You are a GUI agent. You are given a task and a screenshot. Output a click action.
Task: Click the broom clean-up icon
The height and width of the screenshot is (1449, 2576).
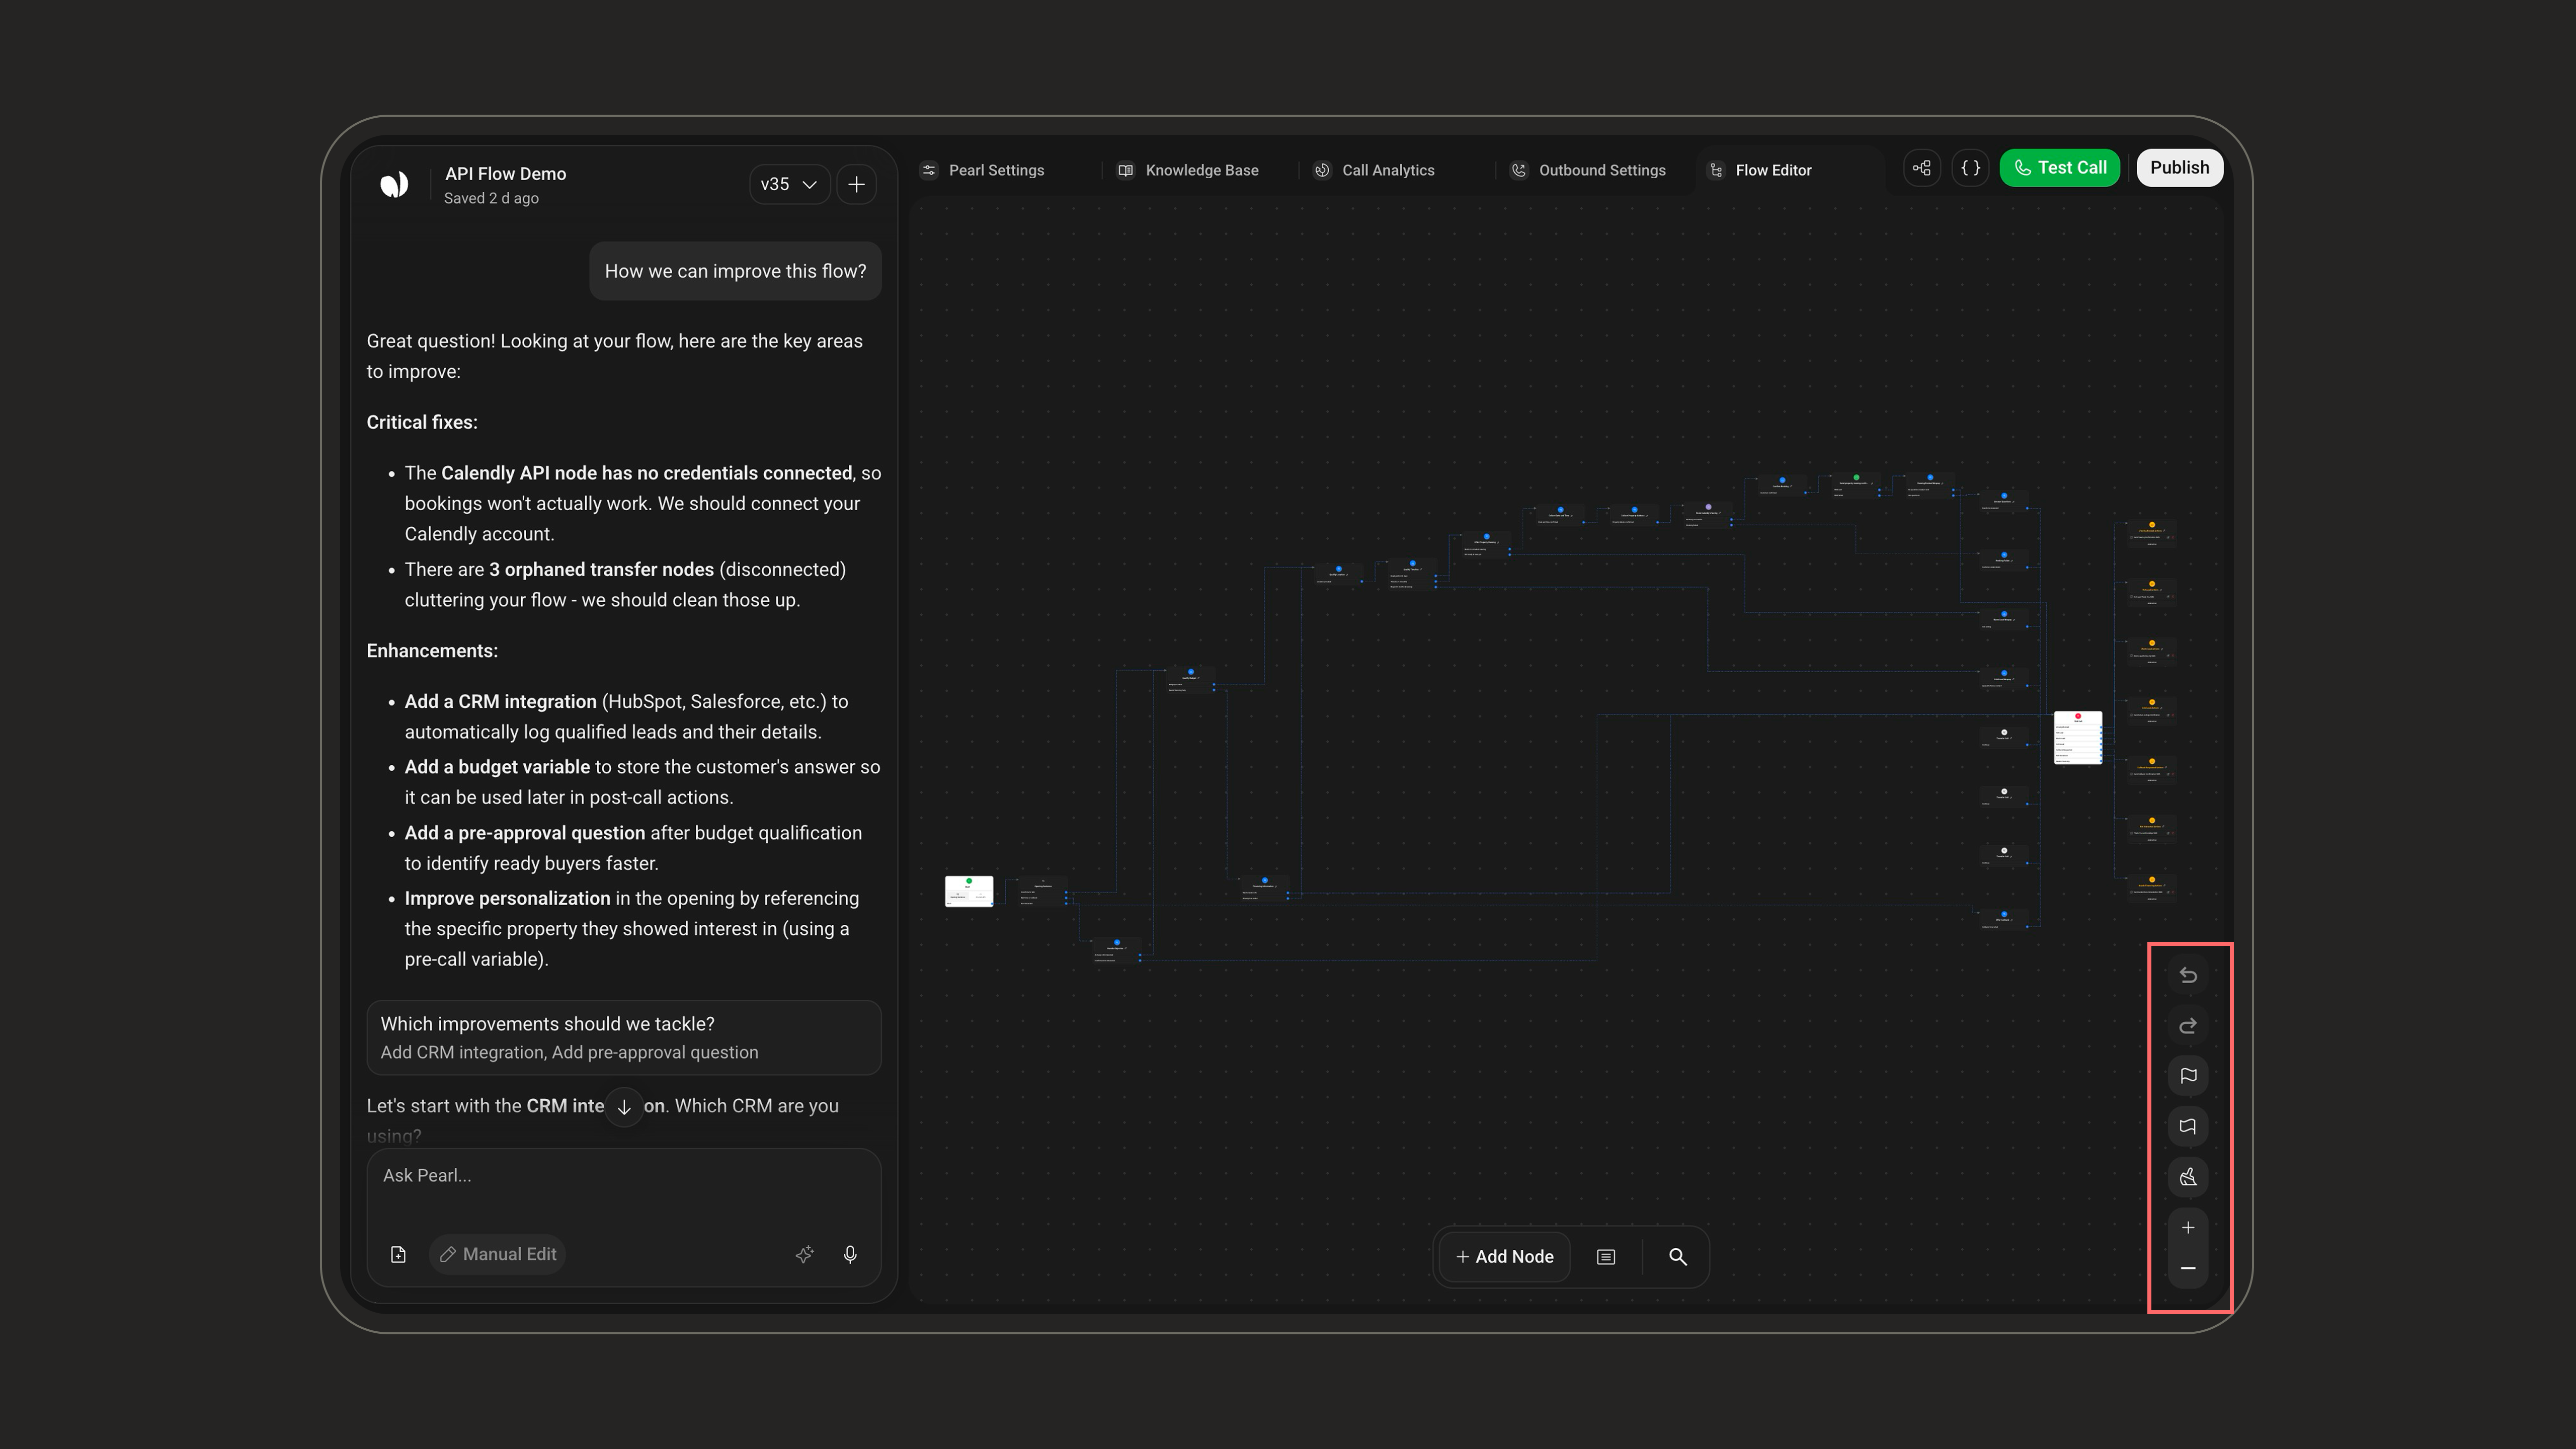coord(2188,1177)
